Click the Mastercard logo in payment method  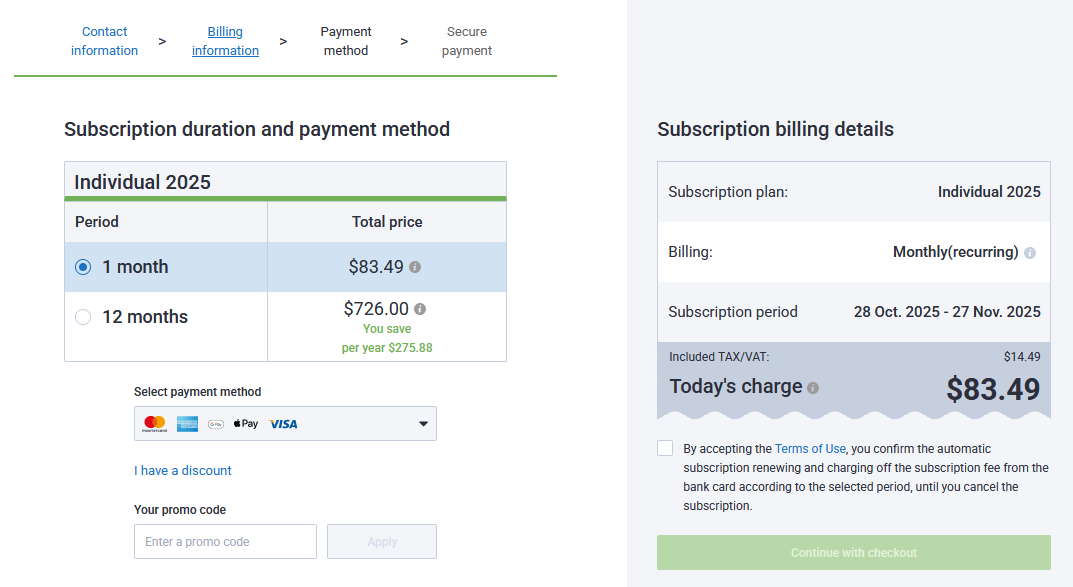(154, 424)
